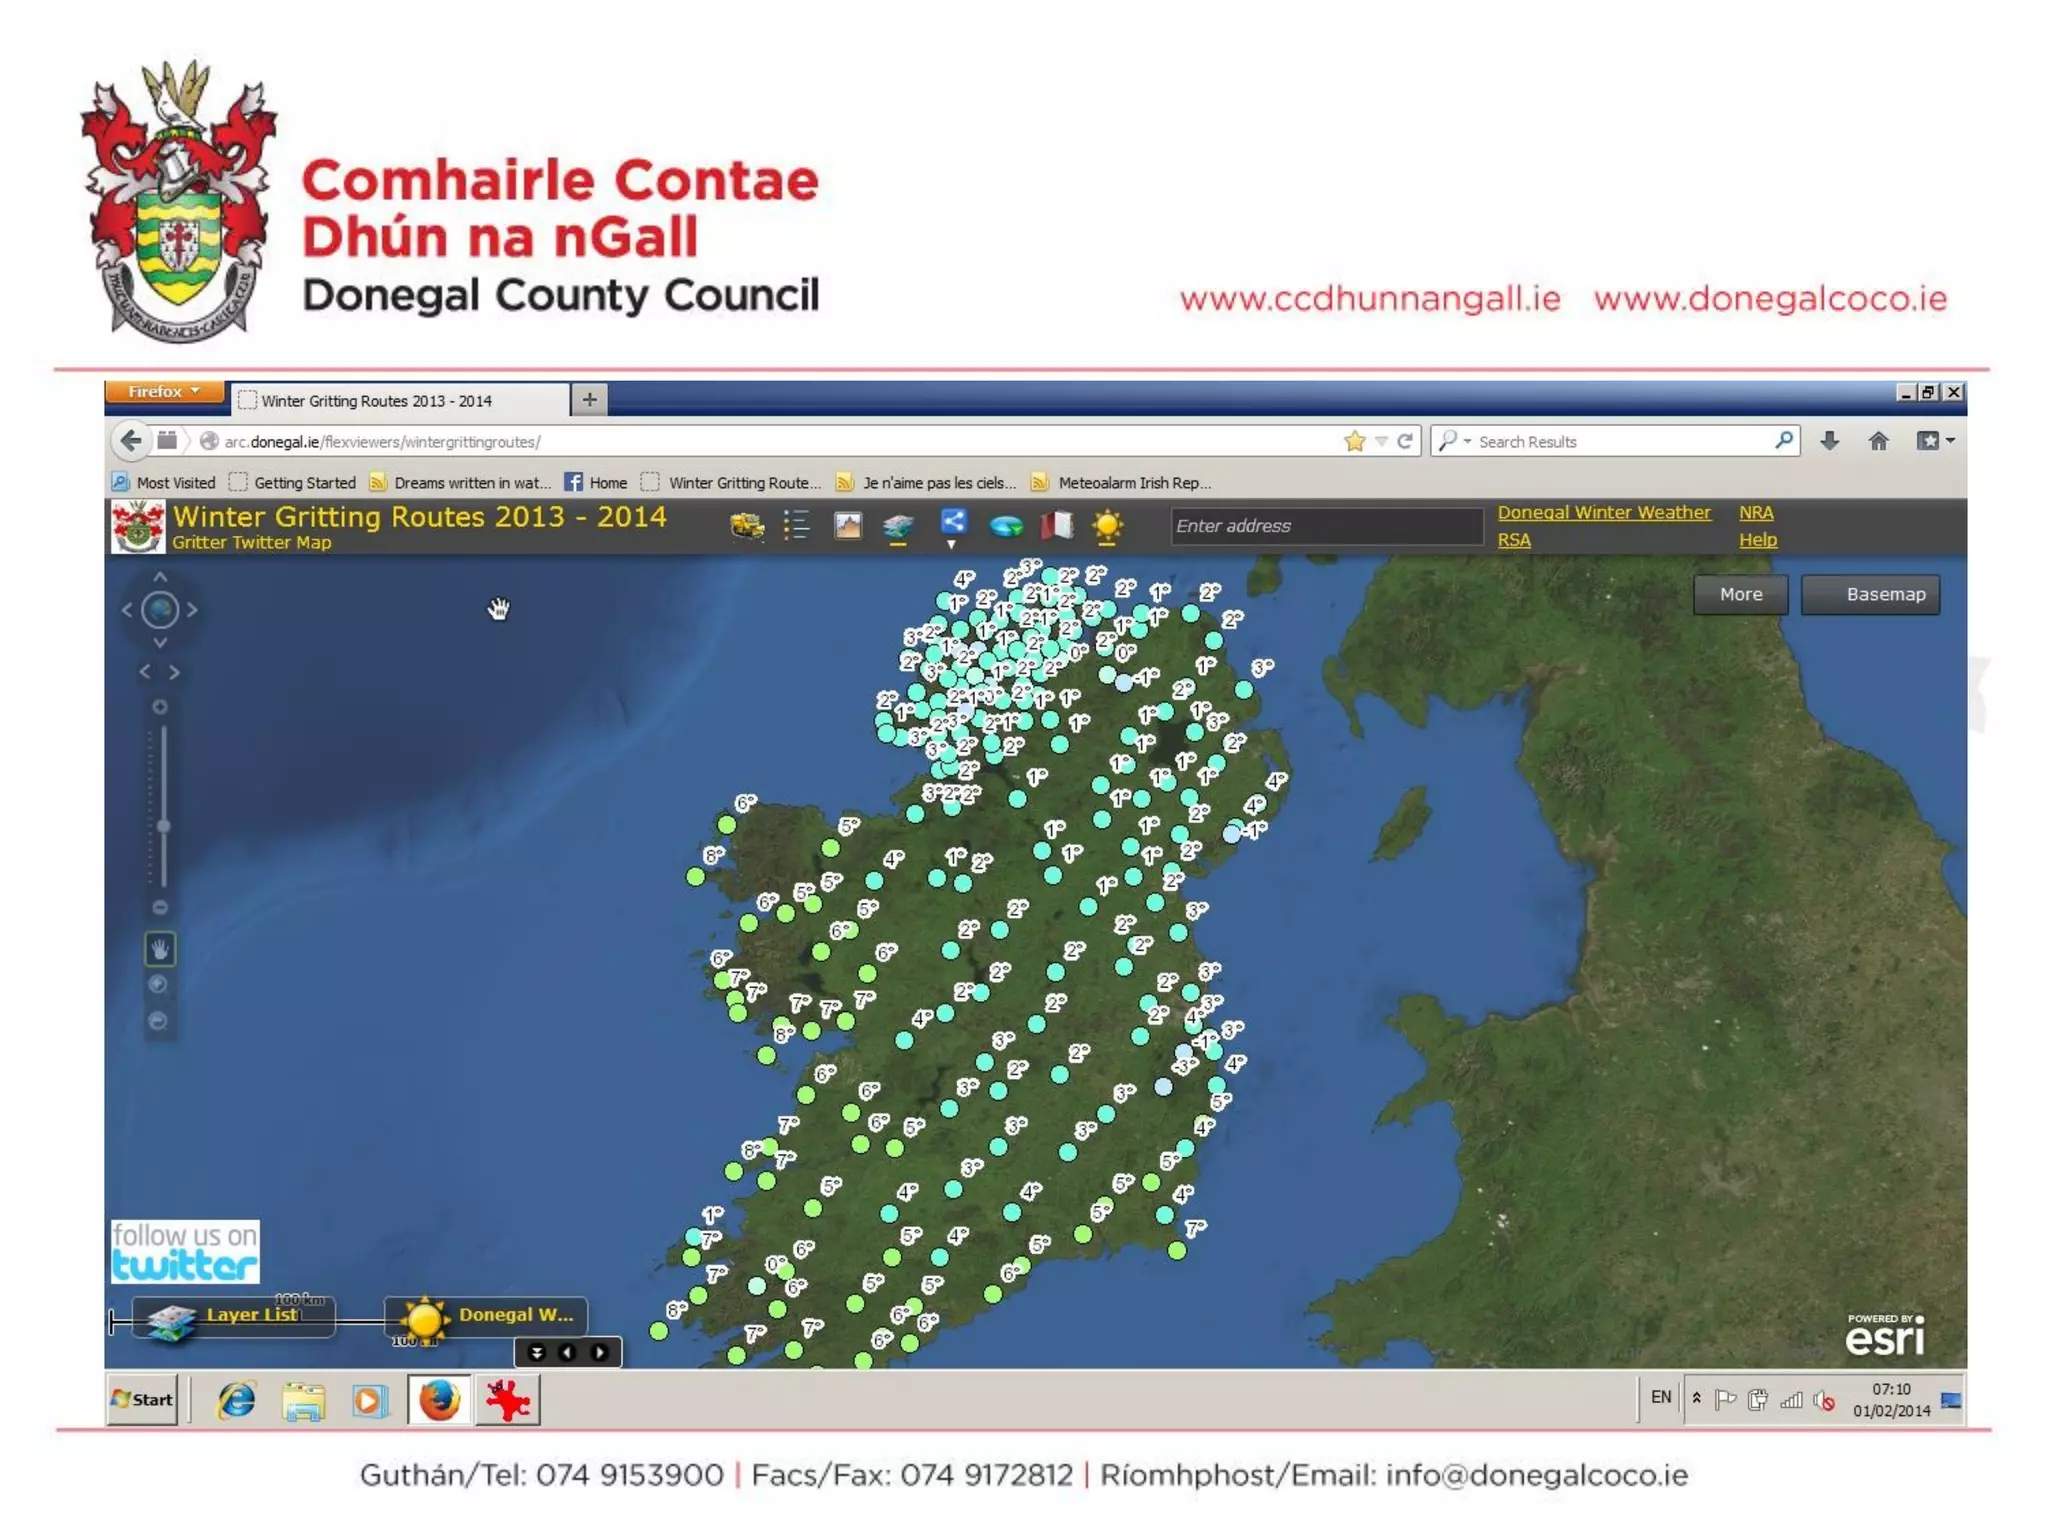
Task: Open the legend list widget icon
Action: pyautogui.click(x=797, y=525)
